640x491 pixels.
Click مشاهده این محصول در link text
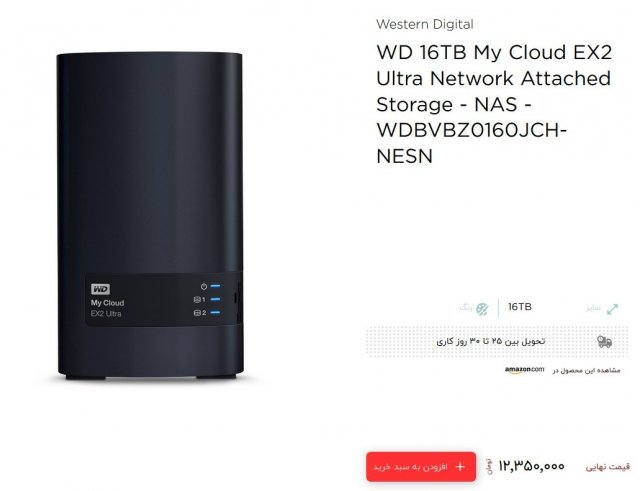click(x=587, y=370)
